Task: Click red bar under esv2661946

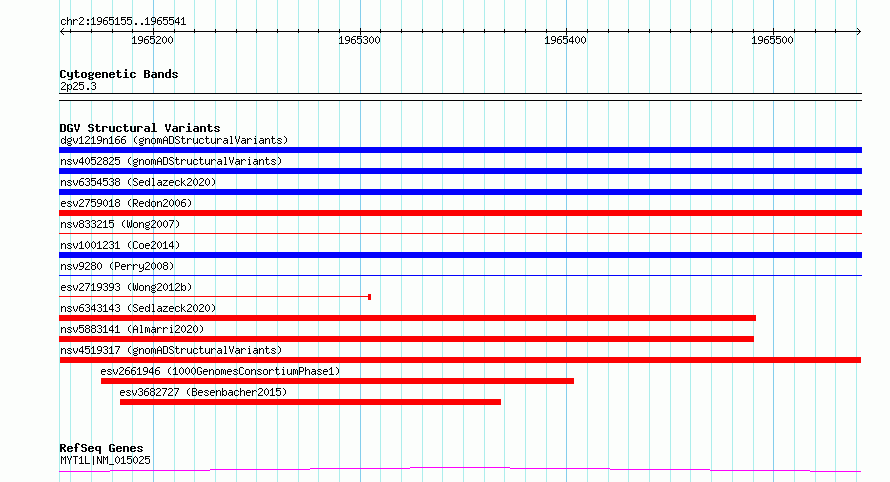Action: [x=337, y=381]
